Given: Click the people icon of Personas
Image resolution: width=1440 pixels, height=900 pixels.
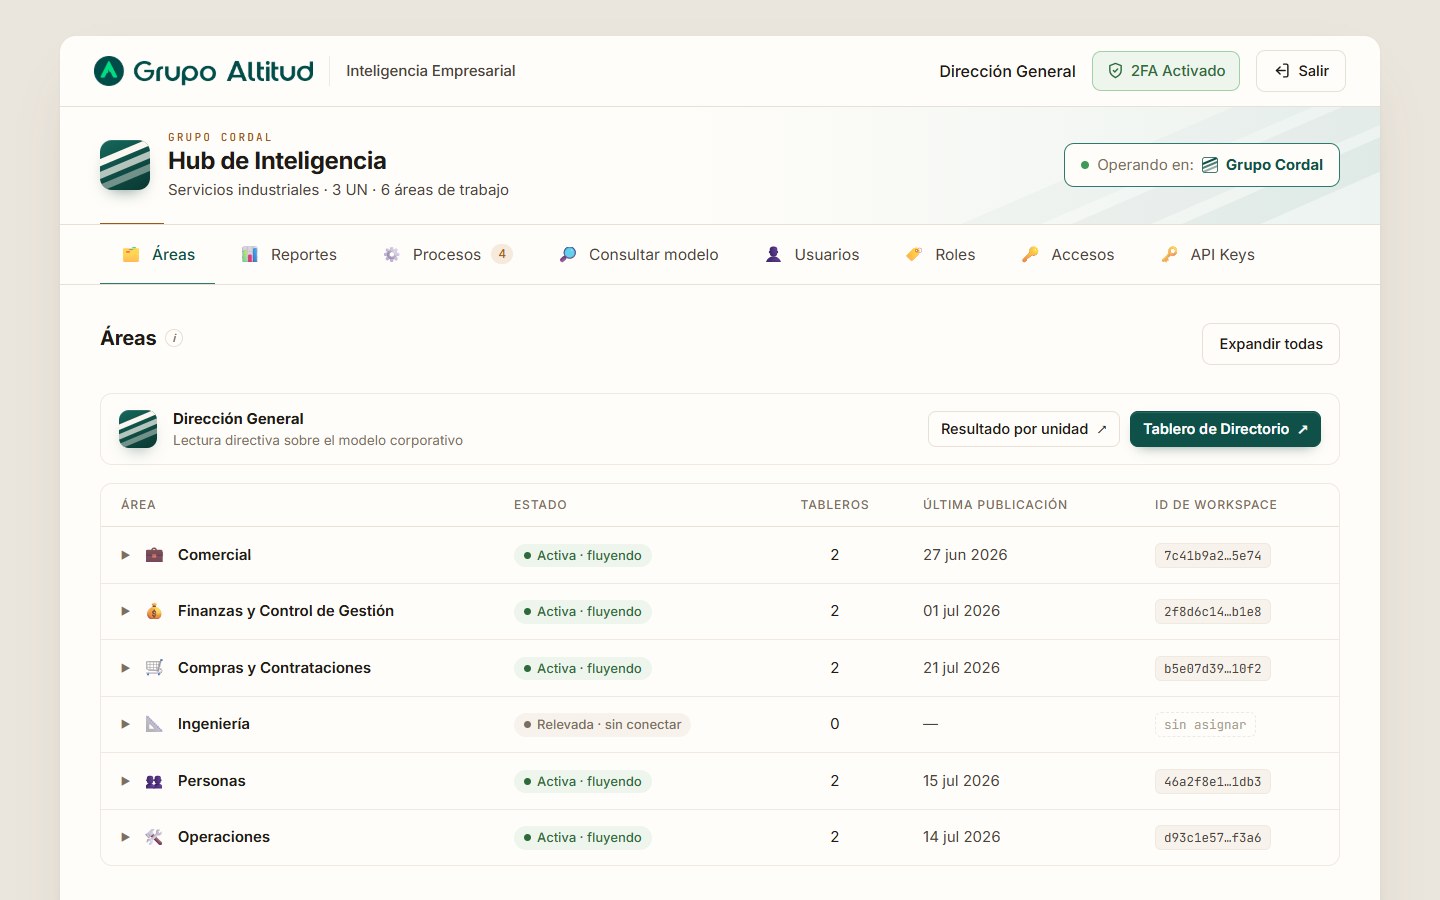Looking at the screenshot, I should click(154, 781).
